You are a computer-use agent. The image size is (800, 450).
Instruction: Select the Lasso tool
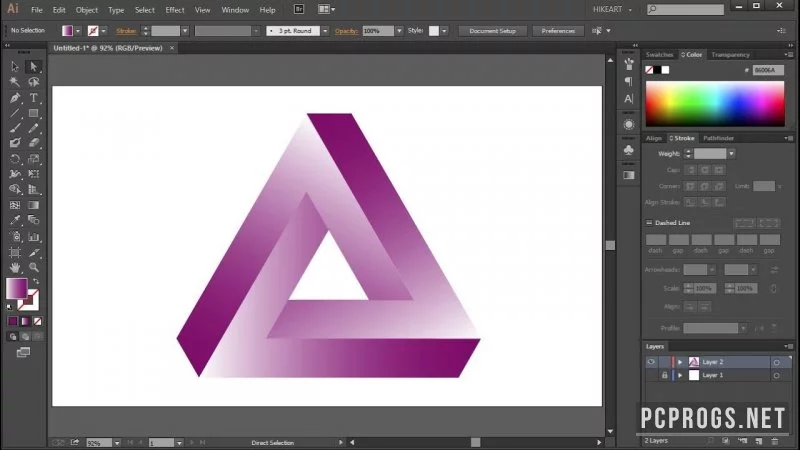[x=34, y=82]
